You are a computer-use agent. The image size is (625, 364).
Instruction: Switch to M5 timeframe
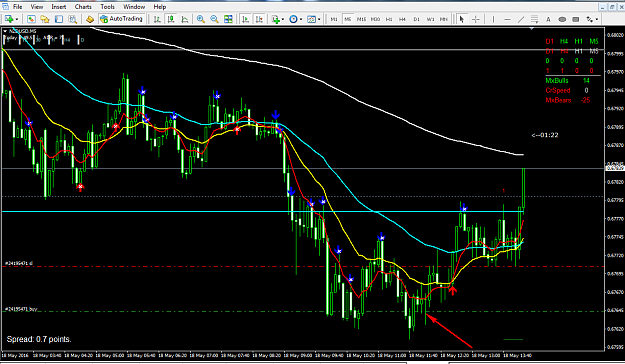(x=348, y=19)
